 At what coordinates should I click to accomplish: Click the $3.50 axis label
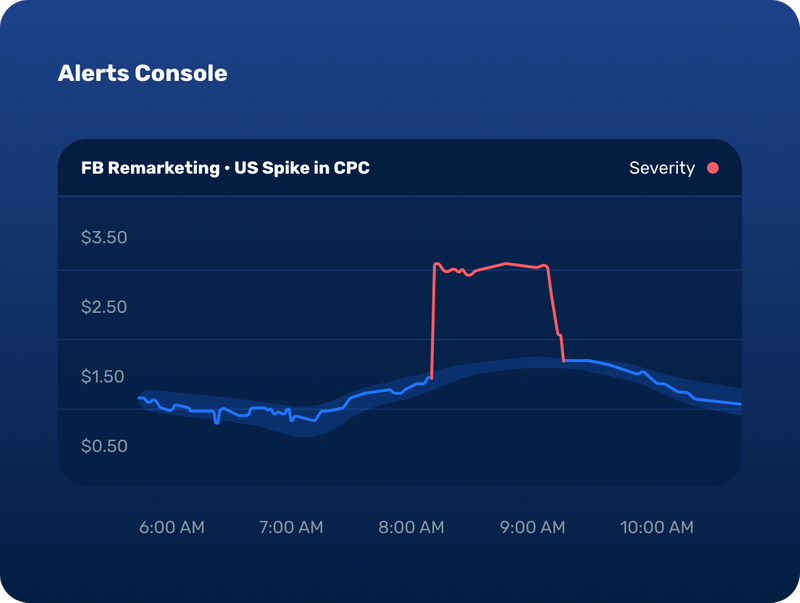point(104,237)
